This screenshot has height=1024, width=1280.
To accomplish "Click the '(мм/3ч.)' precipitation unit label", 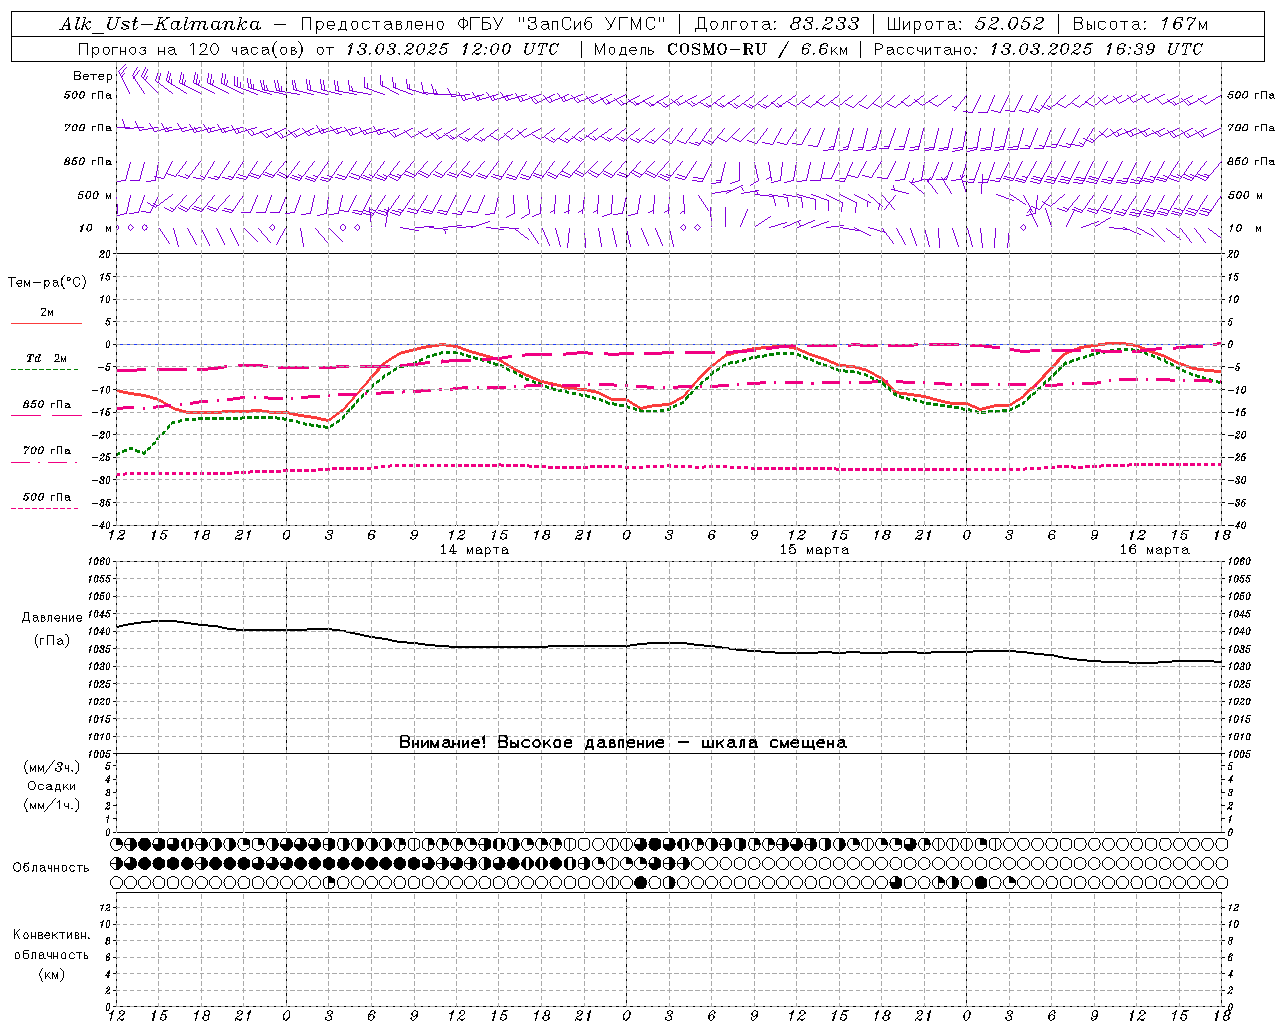I will click(51, 767).
